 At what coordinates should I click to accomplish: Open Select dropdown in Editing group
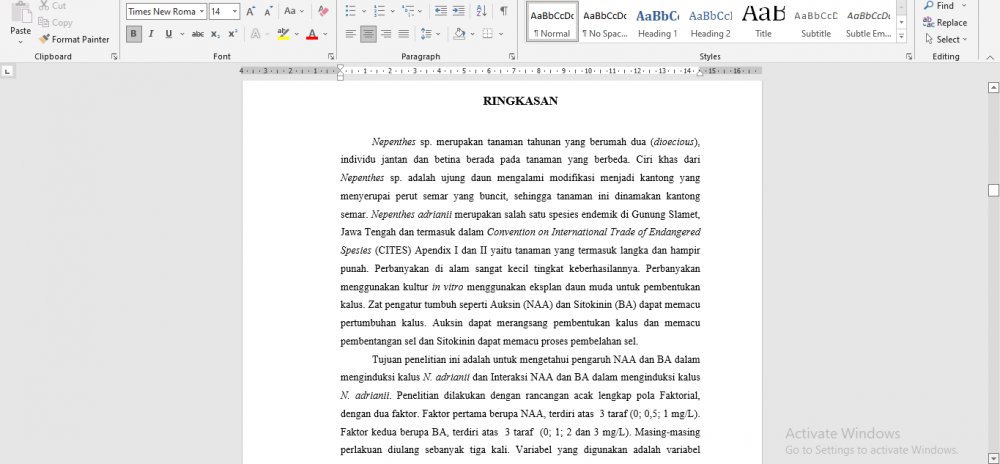[946, 39]
